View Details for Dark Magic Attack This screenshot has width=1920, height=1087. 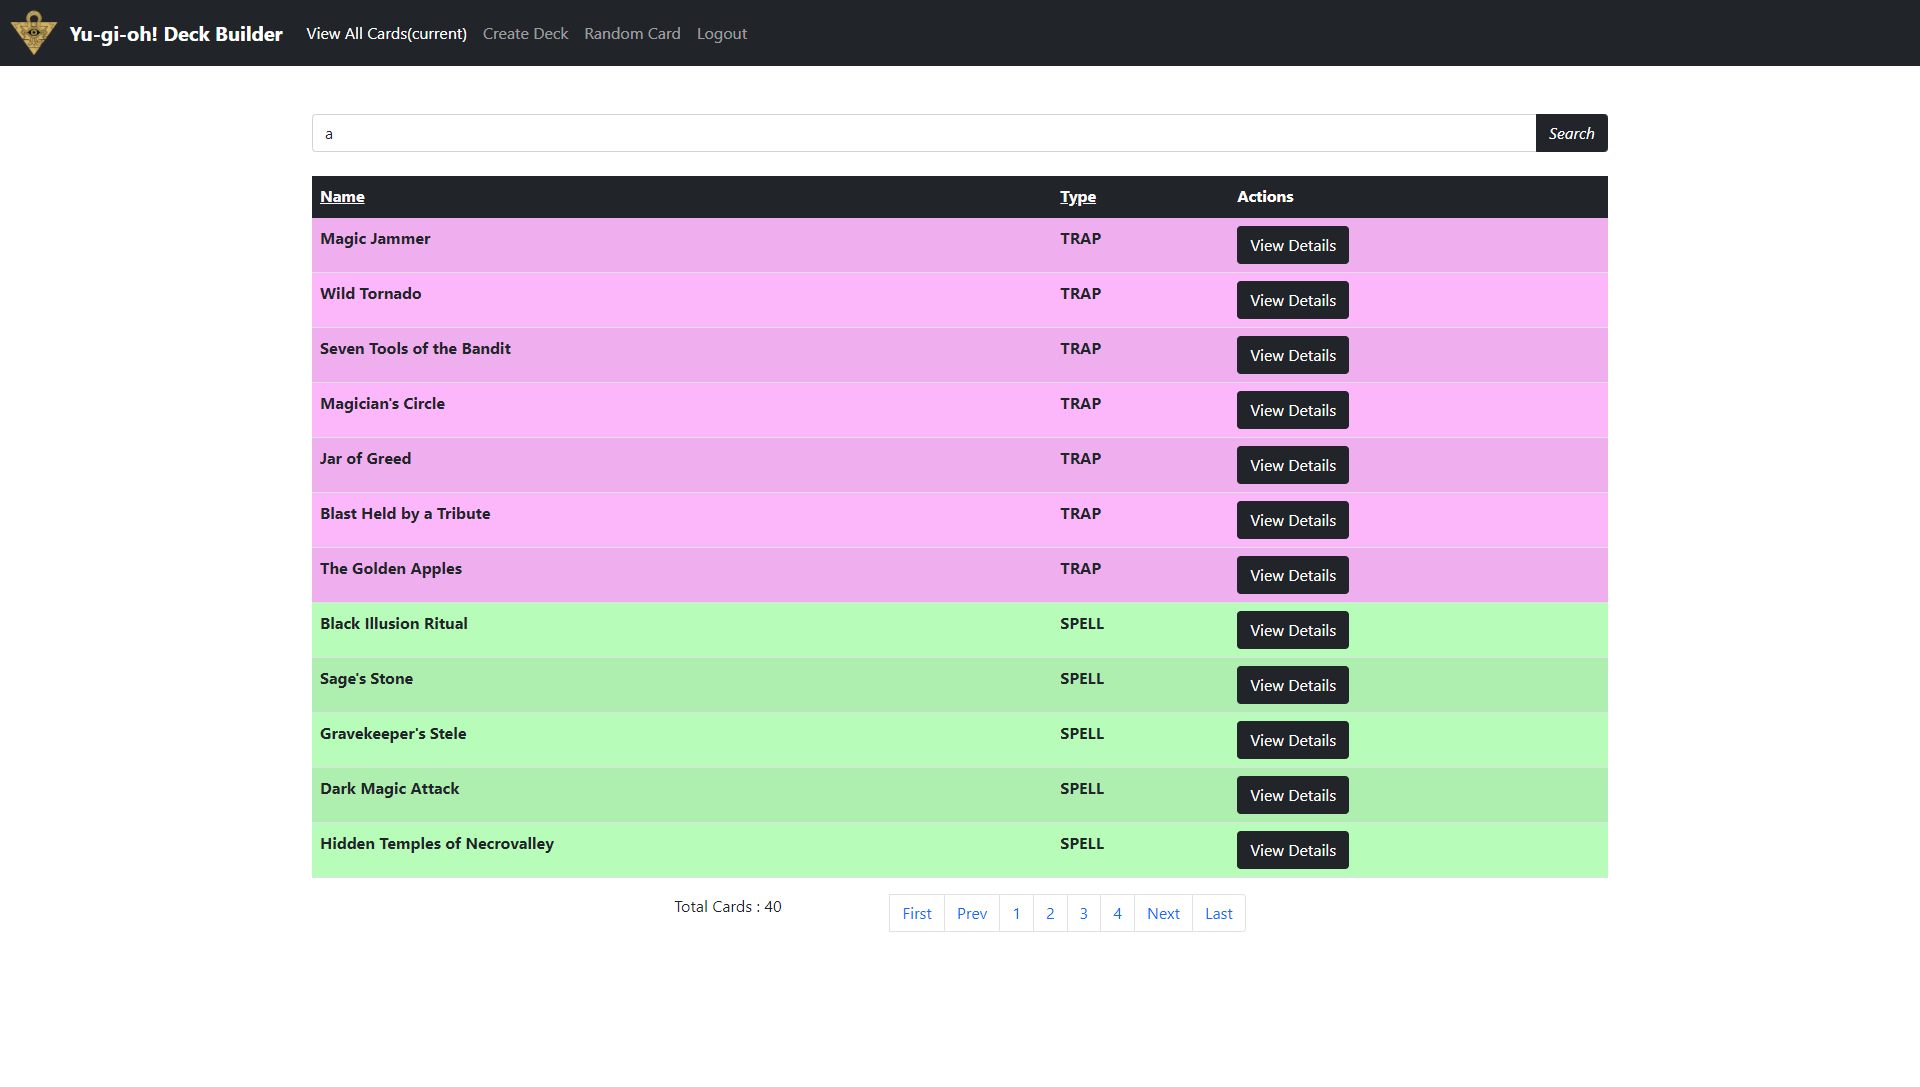(x=1292, y=795)
